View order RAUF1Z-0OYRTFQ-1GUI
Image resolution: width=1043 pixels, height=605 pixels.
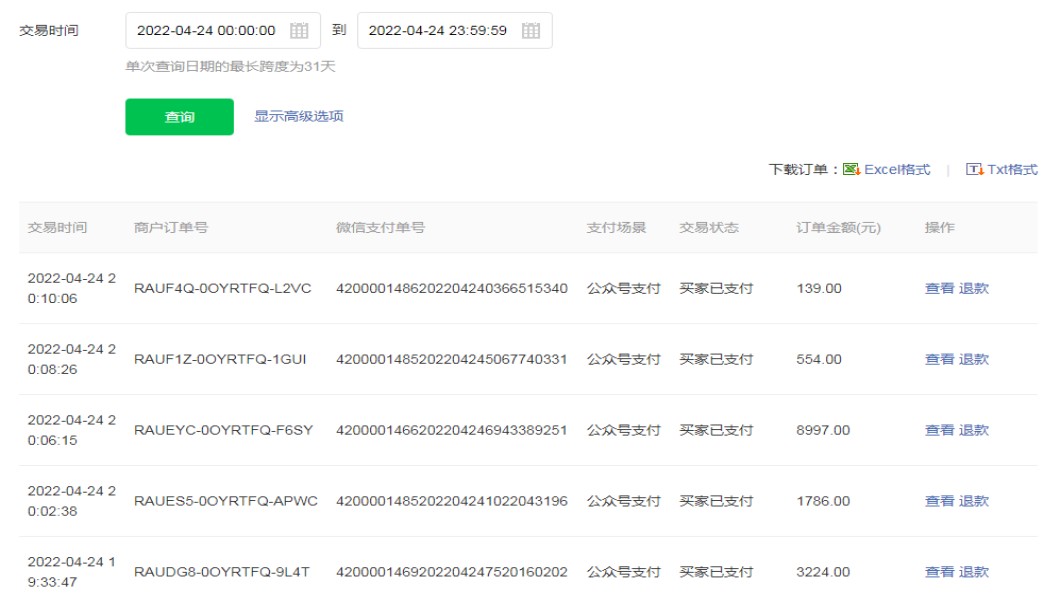[939, 359]
